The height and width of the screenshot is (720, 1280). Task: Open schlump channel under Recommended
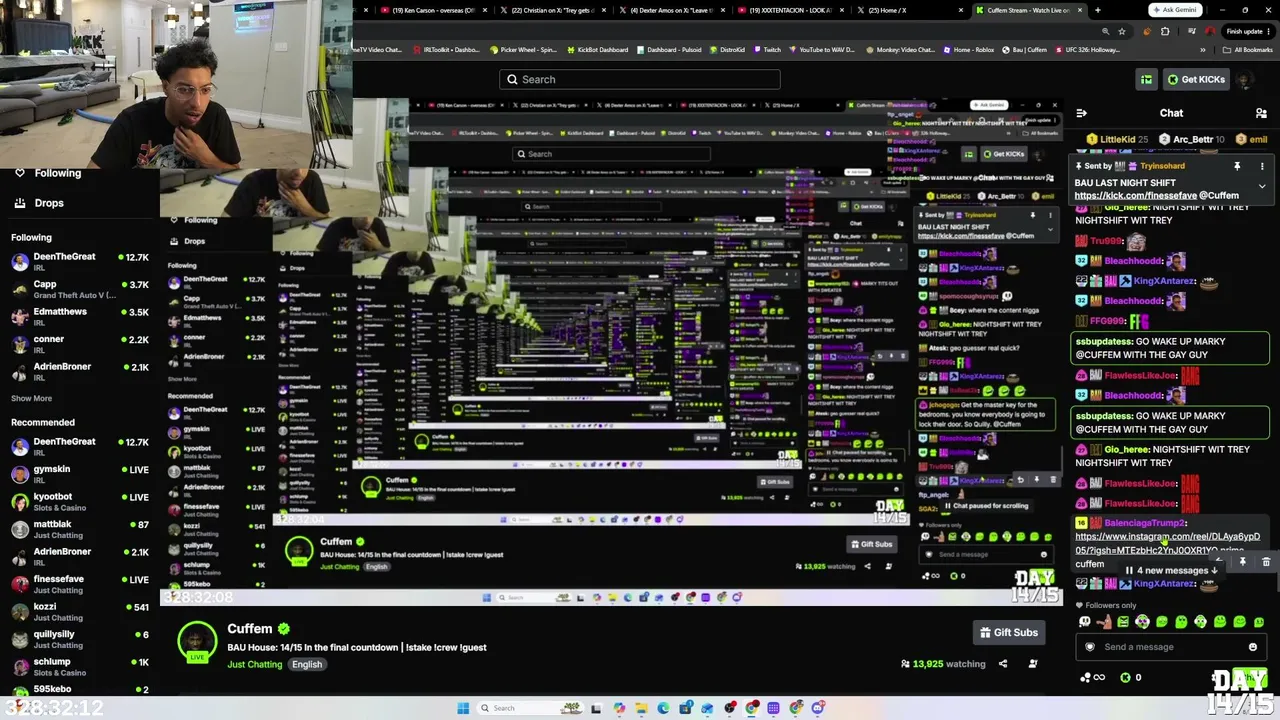coord(80,667)
